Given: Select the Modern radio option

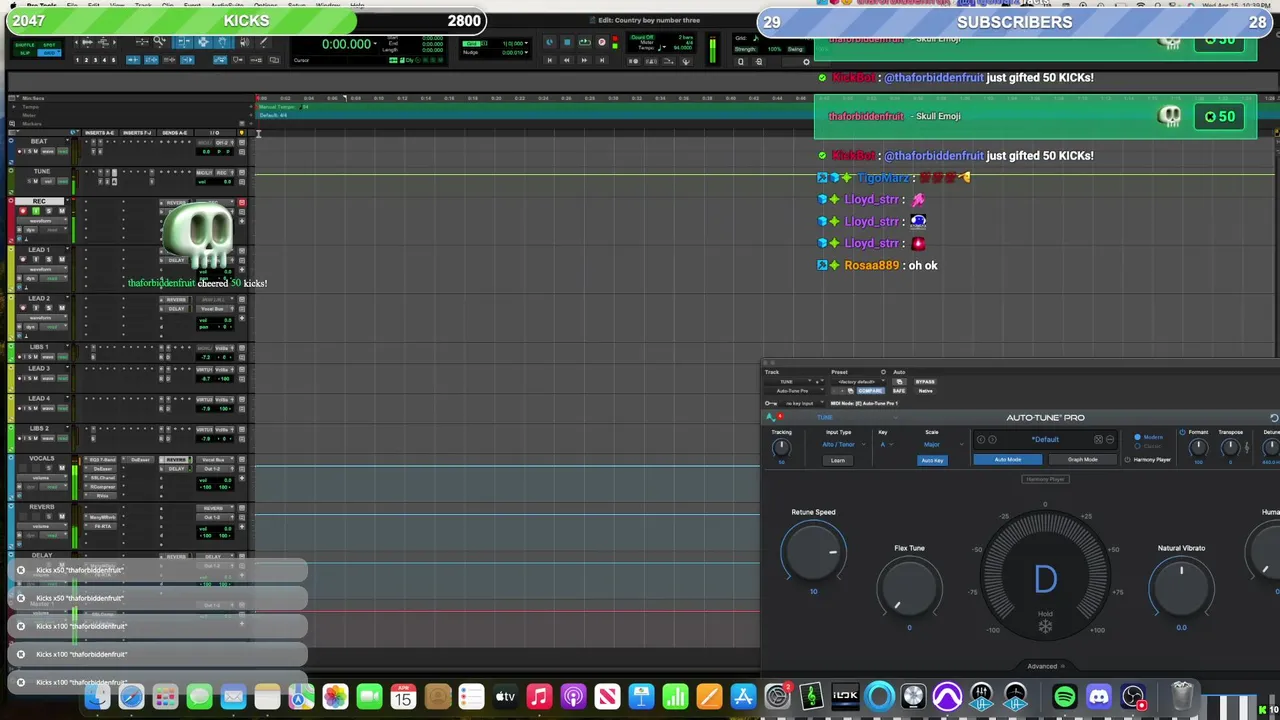Looking at the screenshot, I should pyautogui.click(x=1137, y=437).
